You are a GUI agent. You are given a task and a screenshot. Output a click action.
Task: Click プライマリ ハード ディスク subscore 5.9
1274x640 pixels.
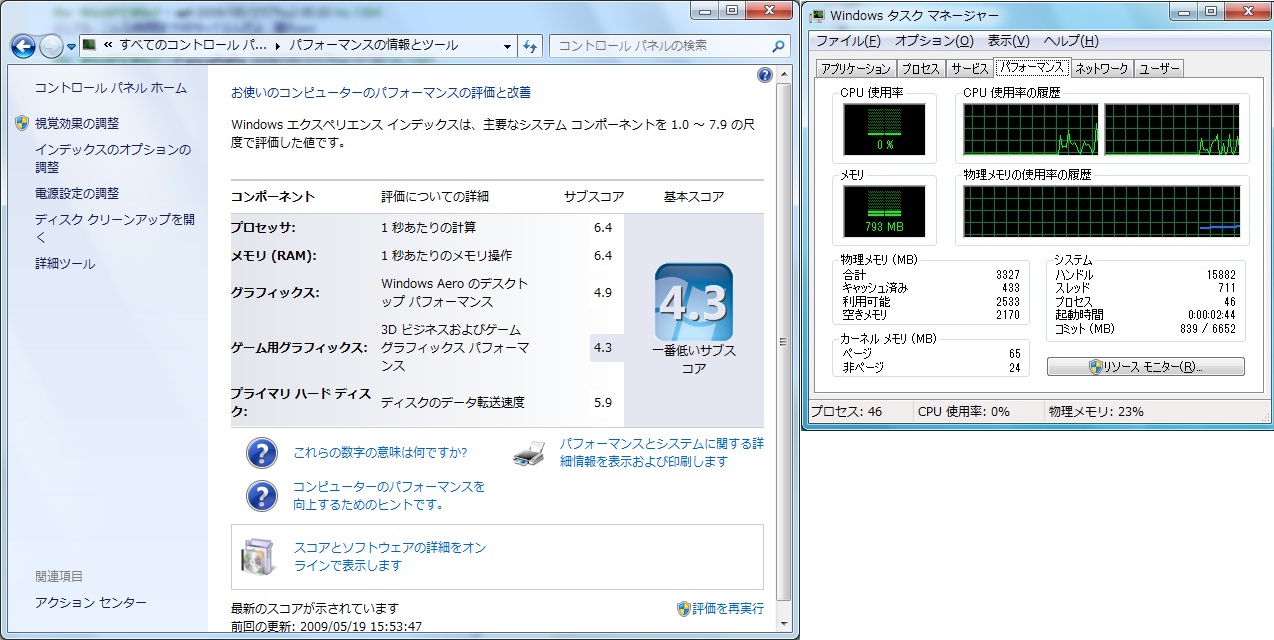click(603, 403)
